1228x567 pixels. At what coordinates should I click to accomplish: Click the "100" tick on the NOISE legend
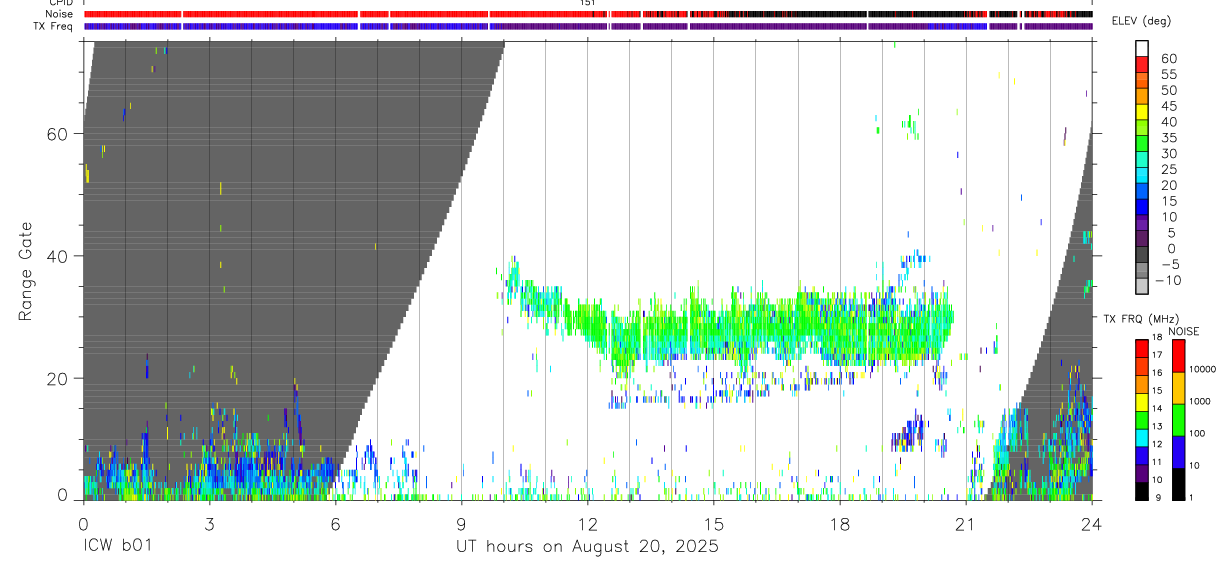coord(1197,433)
